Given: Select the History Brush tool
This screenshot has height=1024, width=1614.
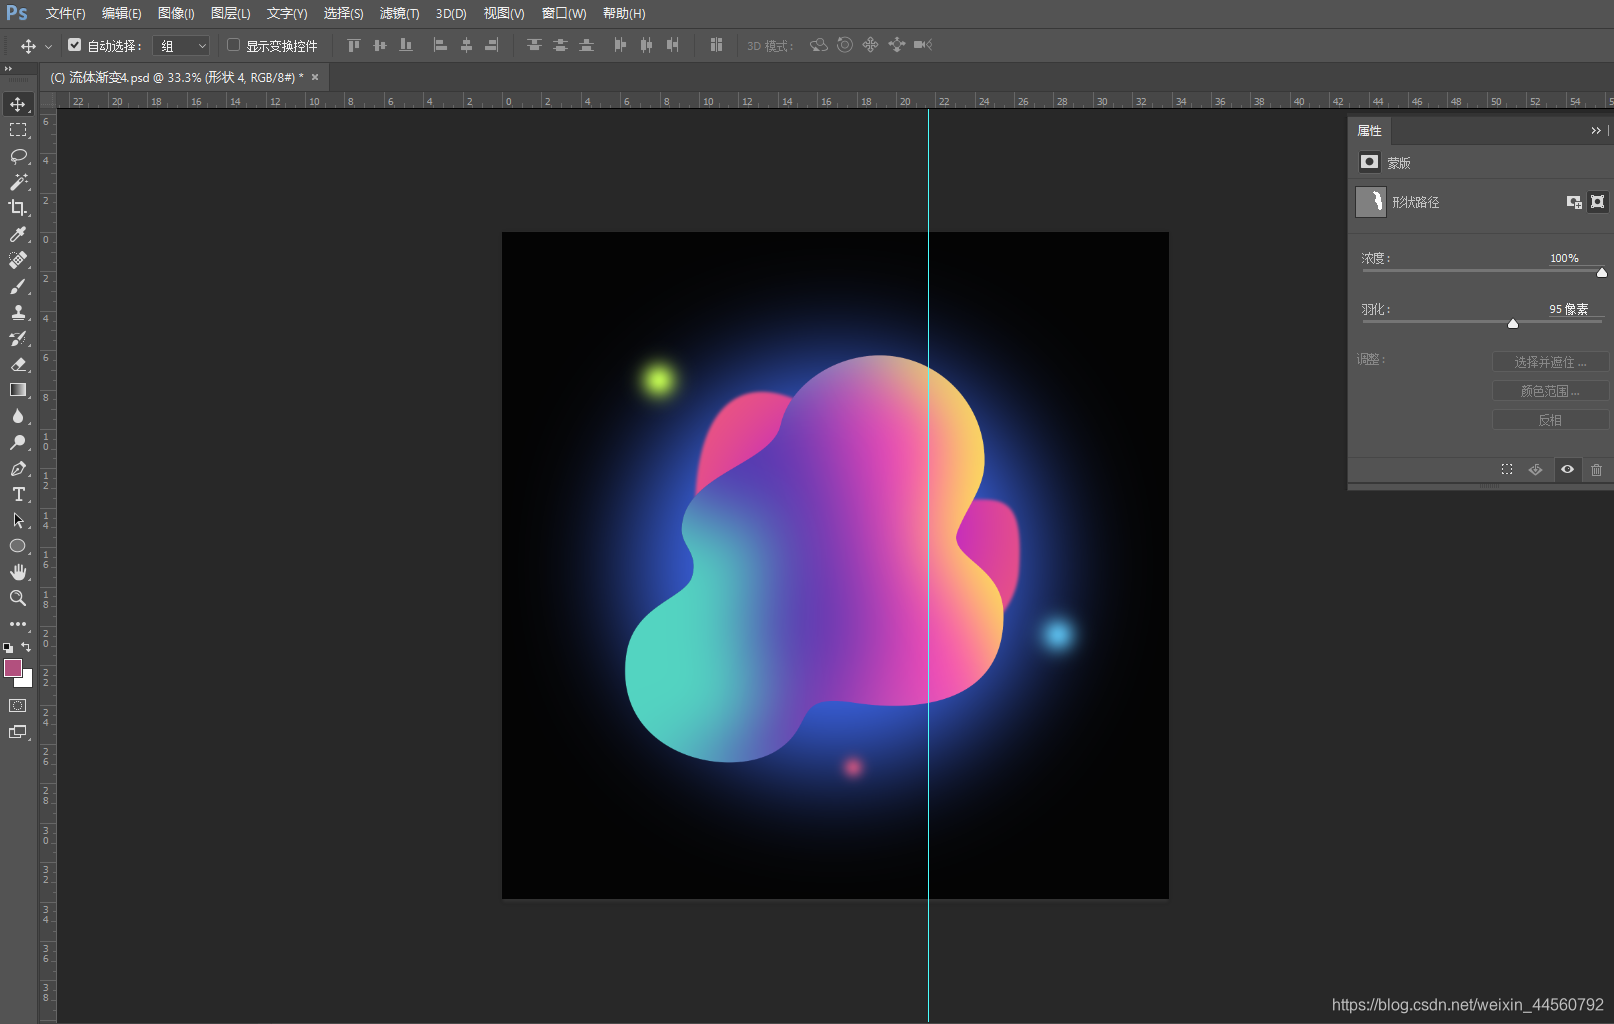Looking at the screenshot, I should pos(18,338).
